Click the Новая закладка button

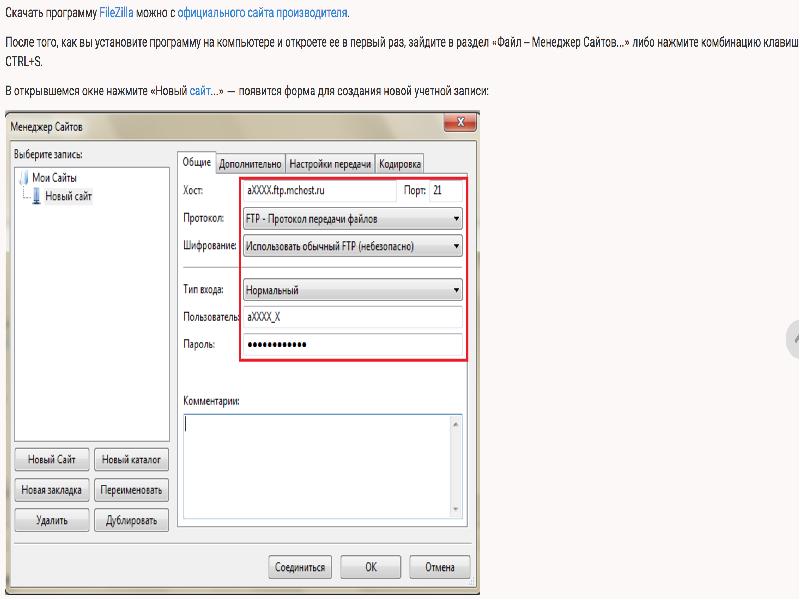(x=52, y=490)
